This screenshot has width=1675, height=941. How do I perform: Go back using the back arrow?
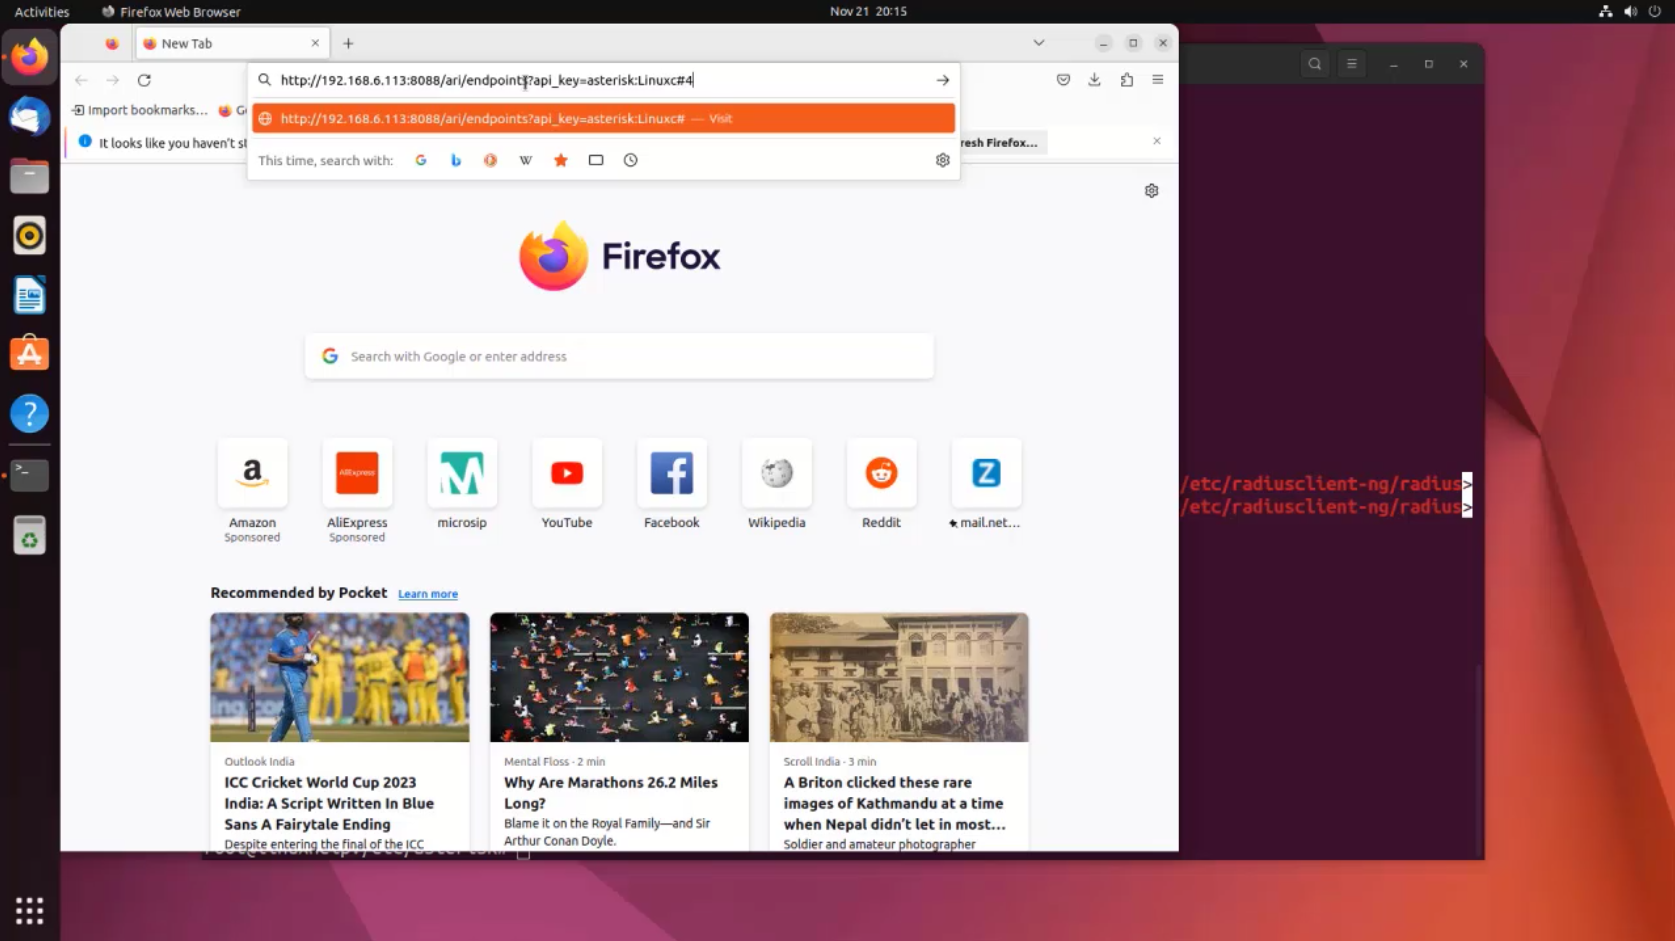pos(81,80)
